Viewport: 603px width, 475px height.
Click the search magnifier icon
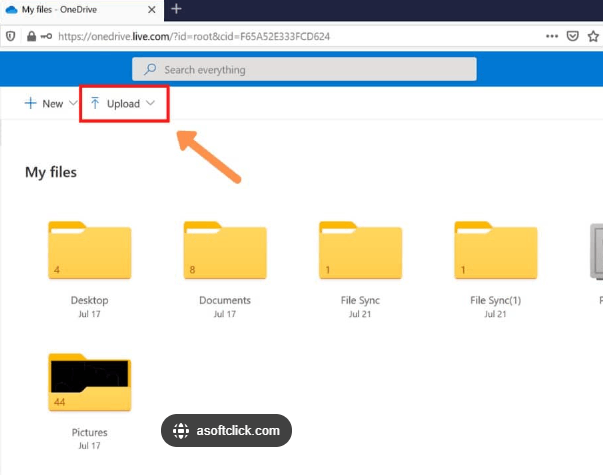point(150,69)
